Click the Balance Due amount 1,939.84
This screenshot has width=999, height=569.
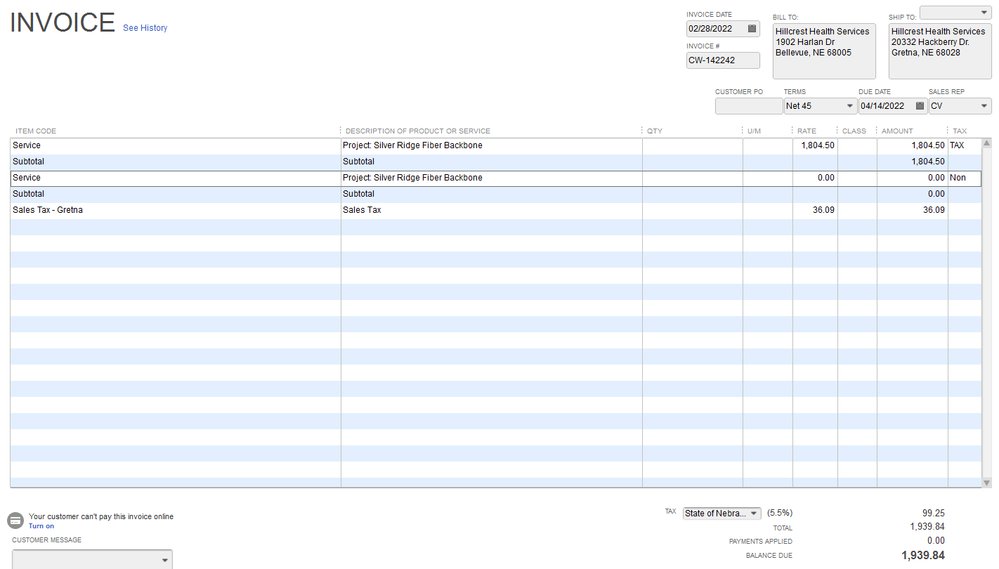point(923,556)
